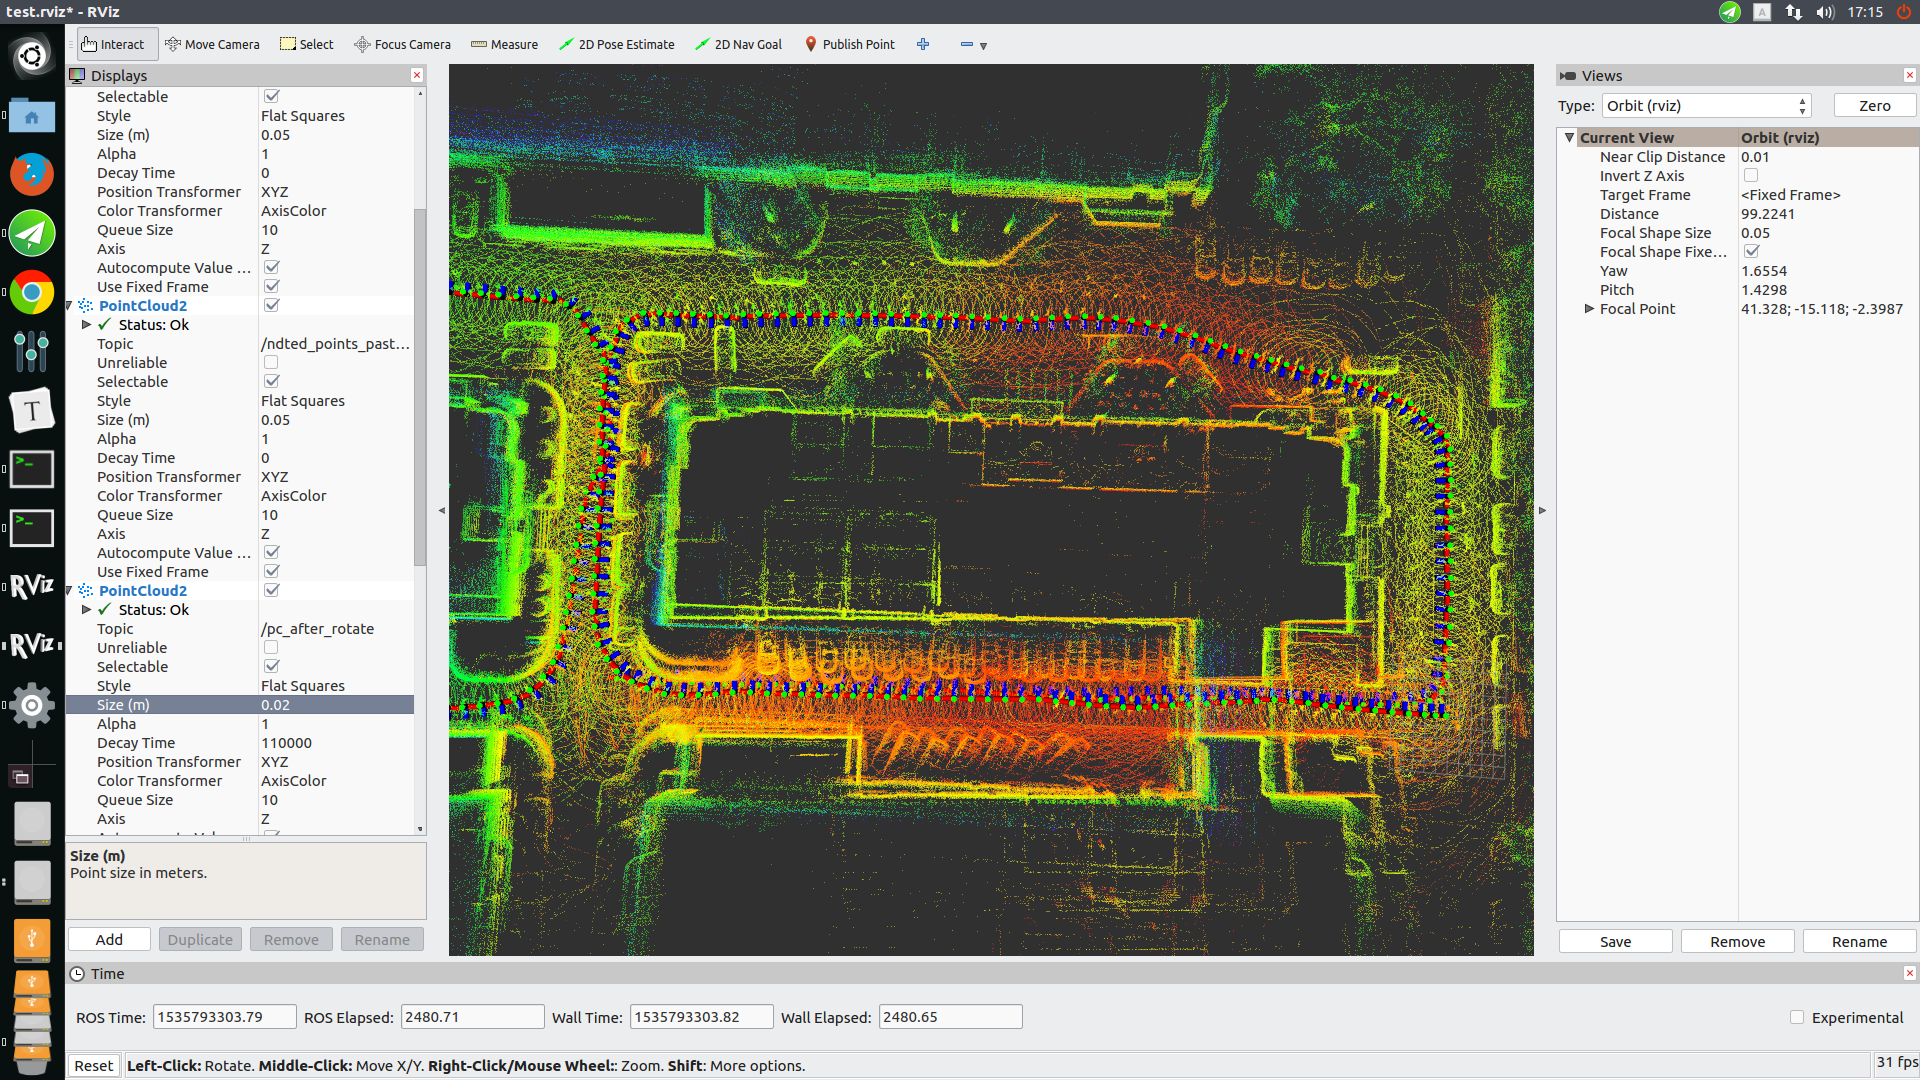Expand the Focal Point property
Viewport: 1920px width, 1080px height.
1589,309
